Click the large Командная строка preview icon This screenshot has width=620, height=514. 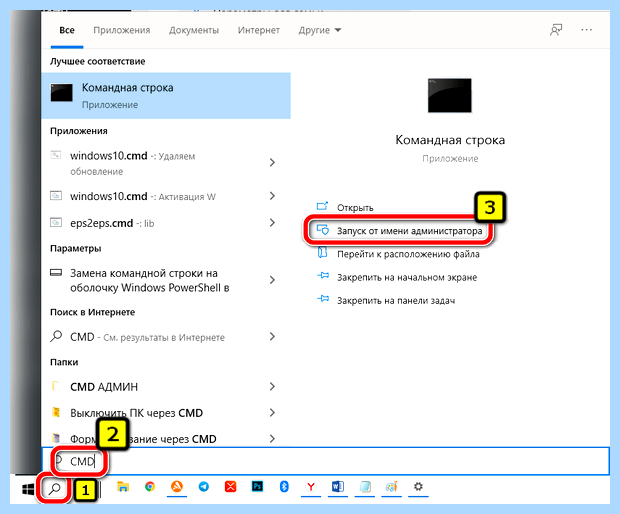pyautogui.click(x=450, y=95)
